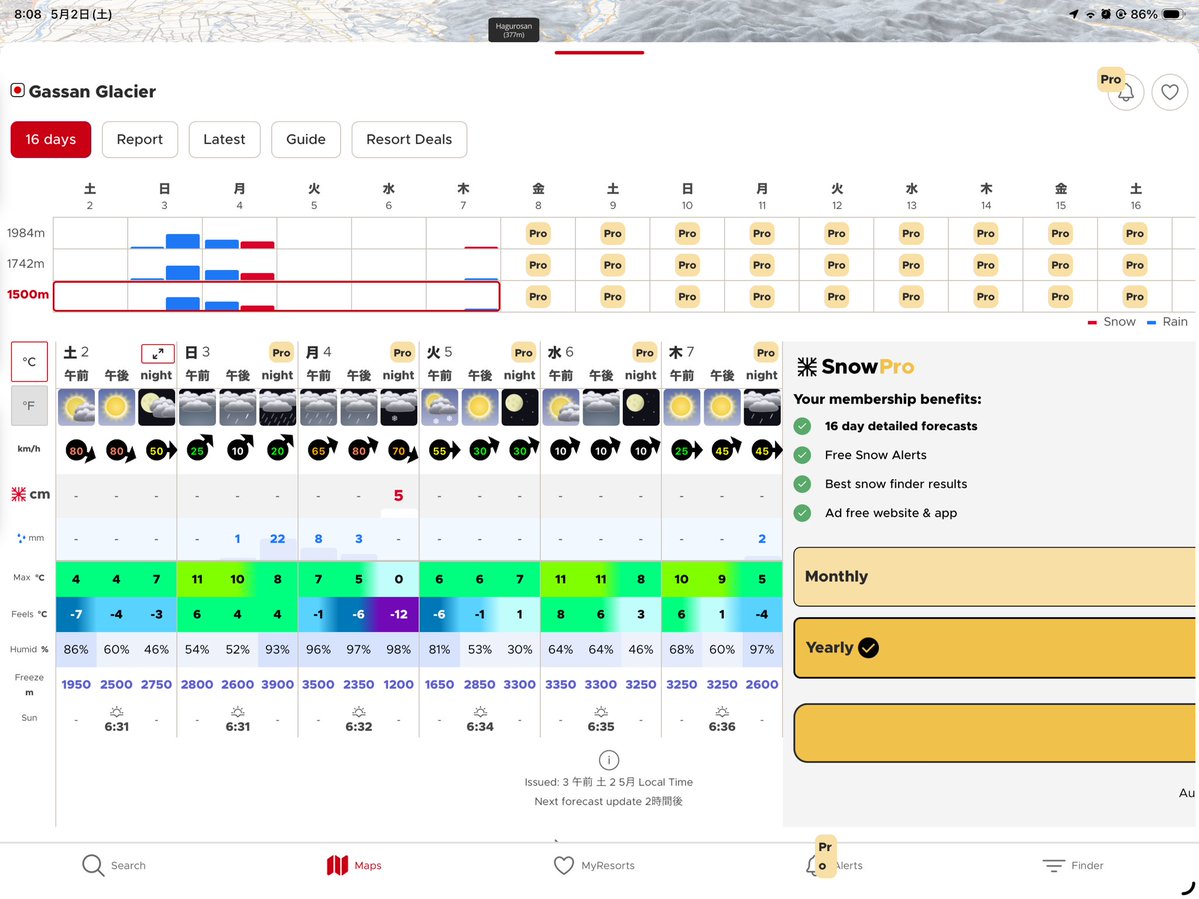
Task: Open the 16 days forecast tab
Action: [x=50, y=139]
